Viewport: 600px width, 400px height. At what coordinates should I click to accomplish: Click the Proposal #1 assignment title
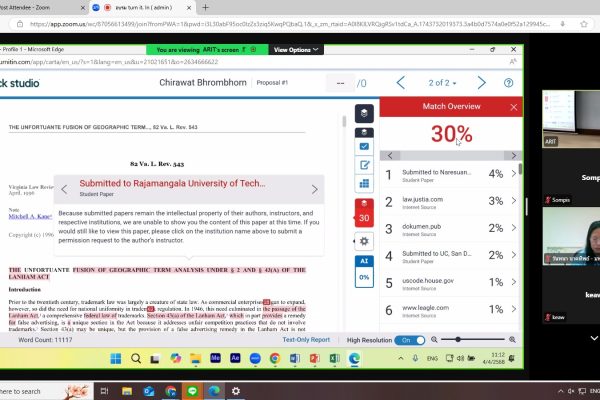tap(272, 83)
